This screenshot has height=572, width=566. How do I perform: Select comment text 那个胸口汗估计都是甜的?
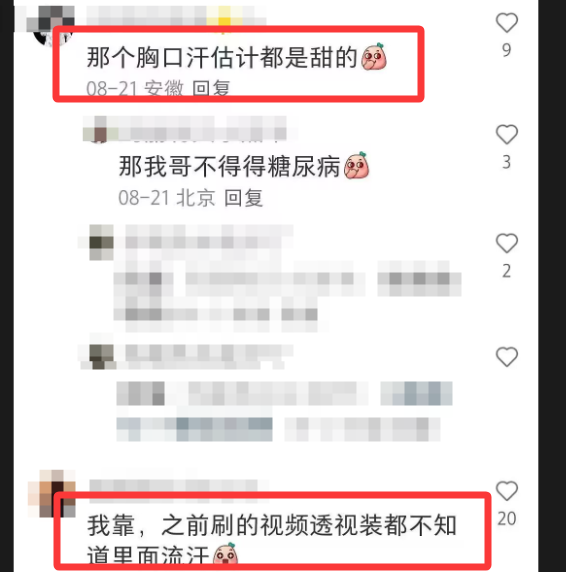[222, 58]
